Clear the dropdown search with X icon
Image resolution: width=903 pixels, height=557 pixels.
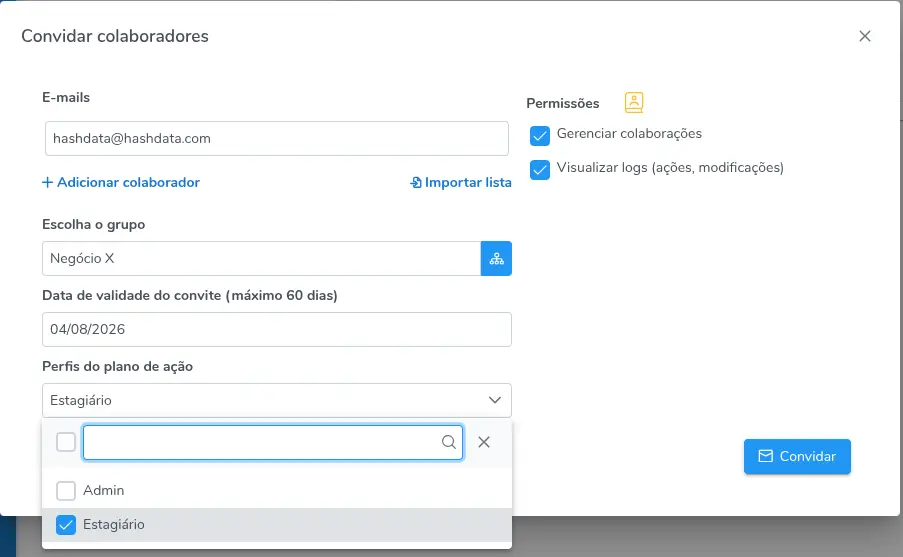pos(484,442)
